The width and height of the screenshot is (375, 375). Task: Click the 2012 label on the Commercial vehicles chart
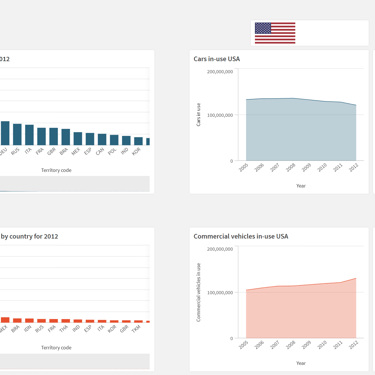[x=353, y=344]
